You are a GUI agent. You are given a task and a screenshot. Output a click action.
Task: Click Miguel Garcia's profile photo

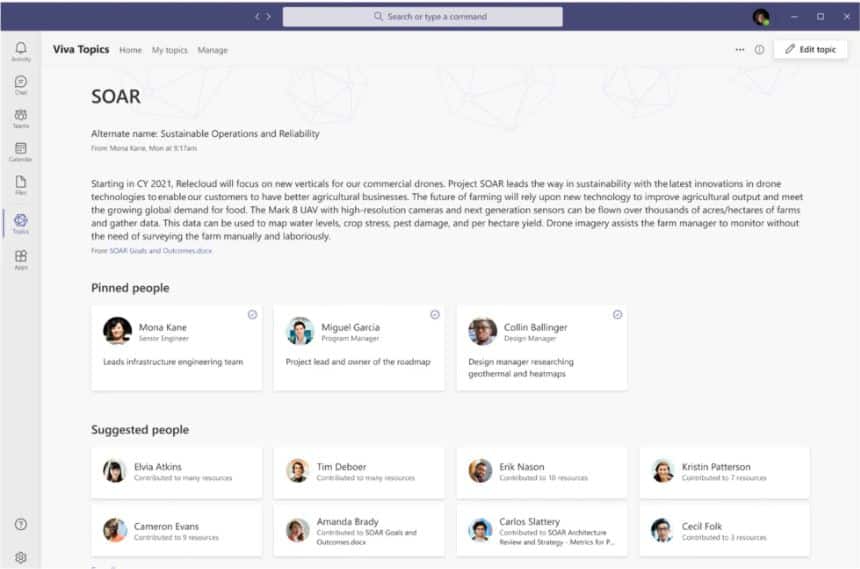300,331
